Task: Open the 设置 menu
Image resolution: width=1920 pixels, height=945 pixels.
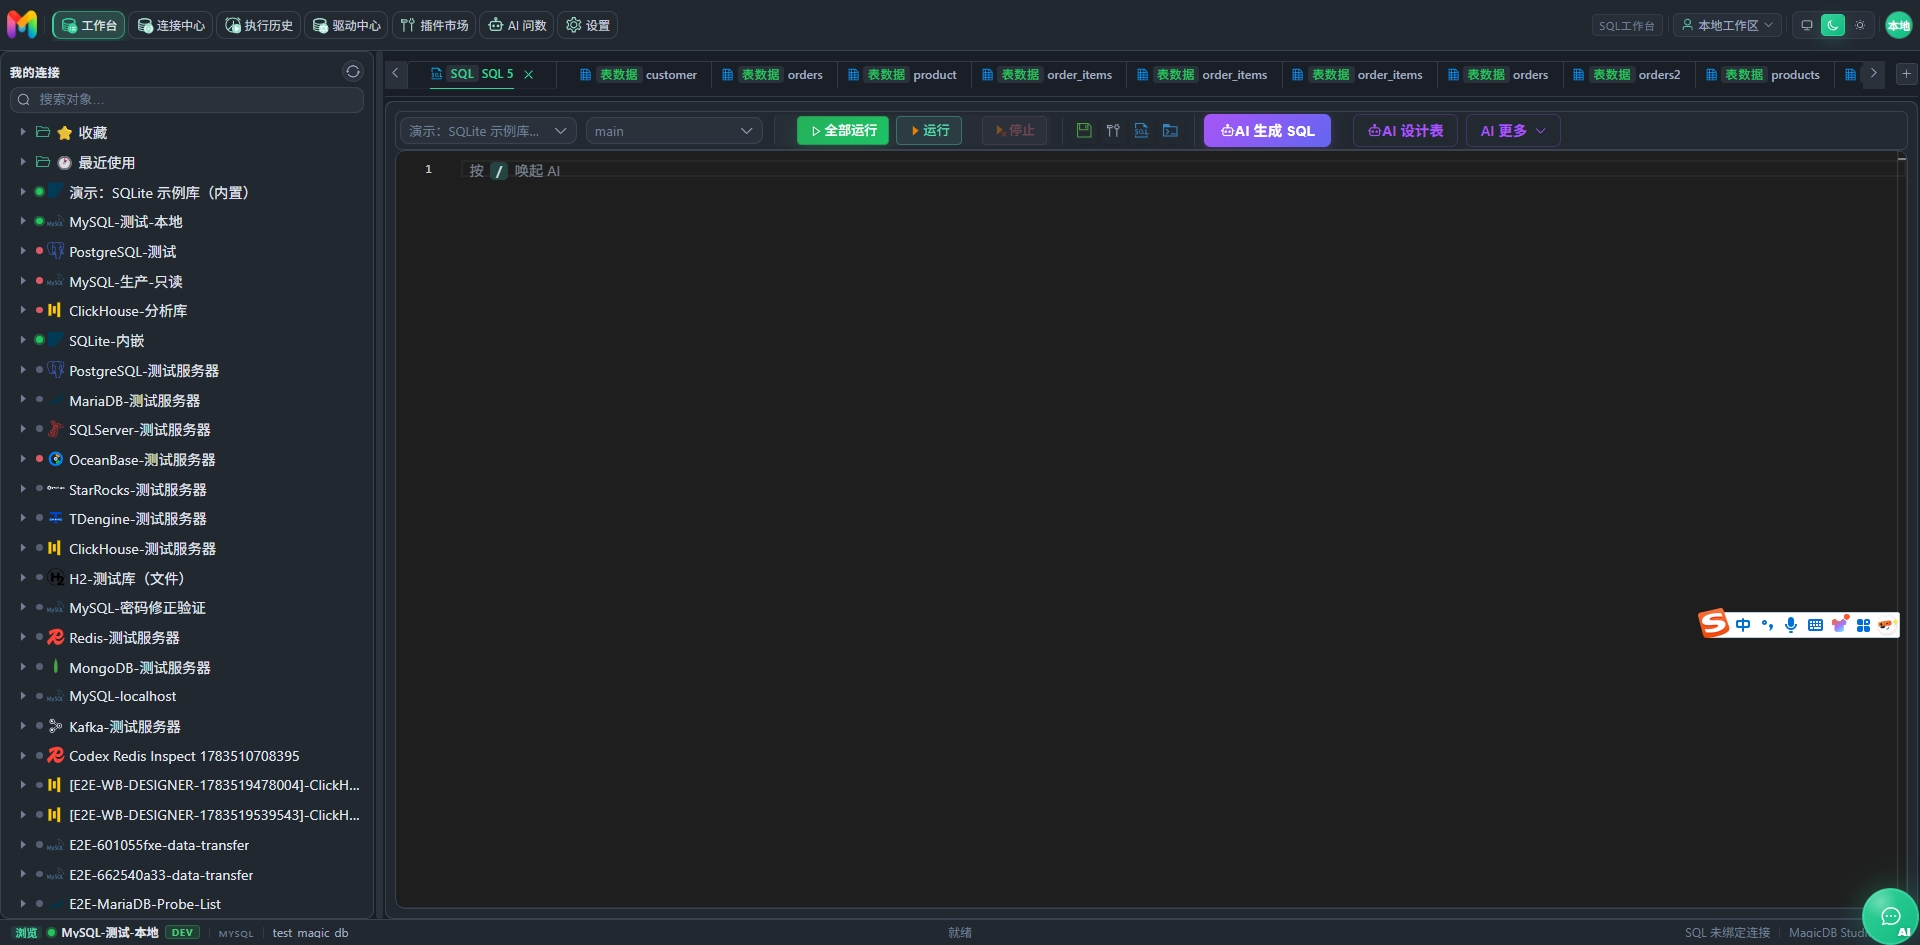Action: point(588,25)
